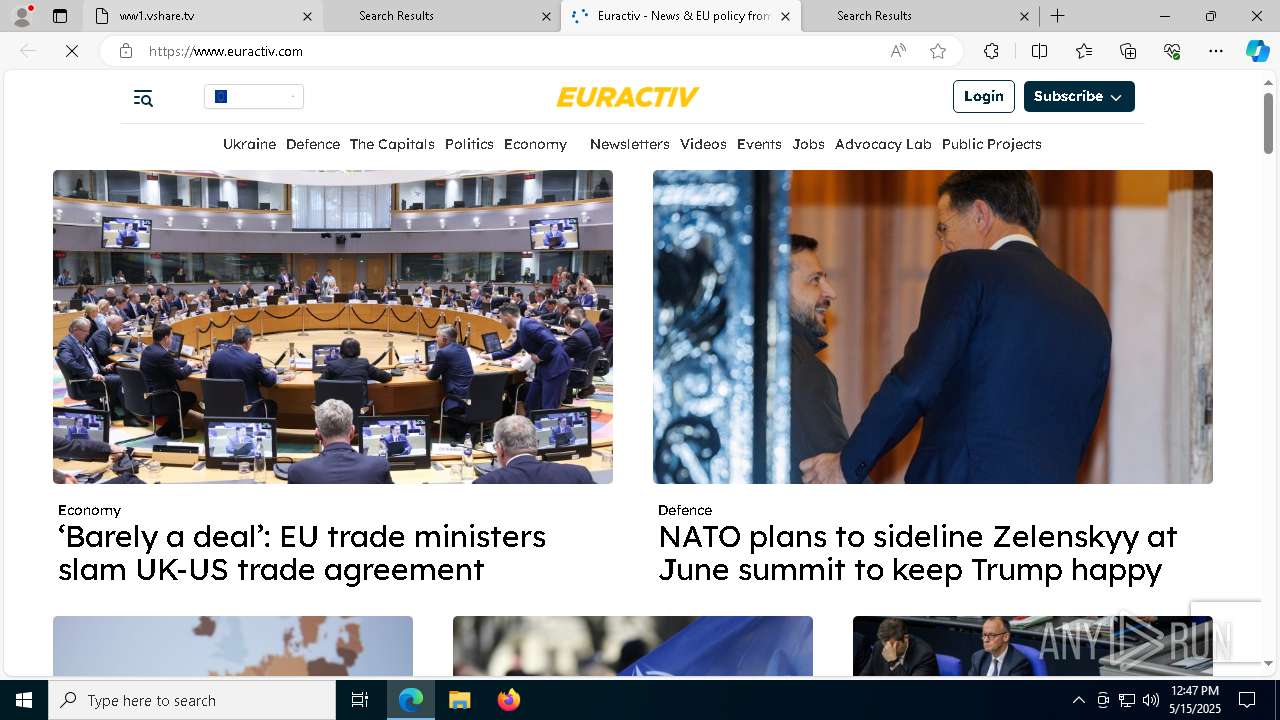Open Browser essentials heart icon

coord(1172,51)
